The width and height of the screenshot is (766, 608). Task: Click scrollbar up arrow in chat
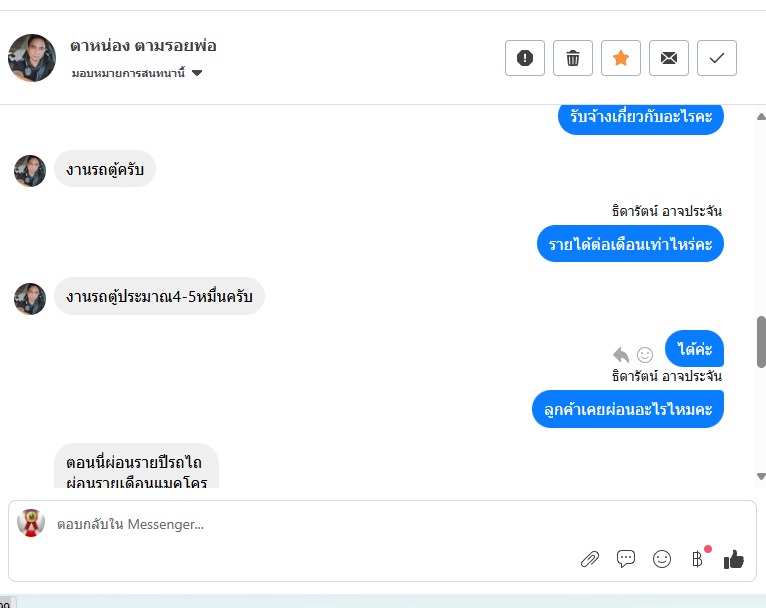(x=761, y=116)
